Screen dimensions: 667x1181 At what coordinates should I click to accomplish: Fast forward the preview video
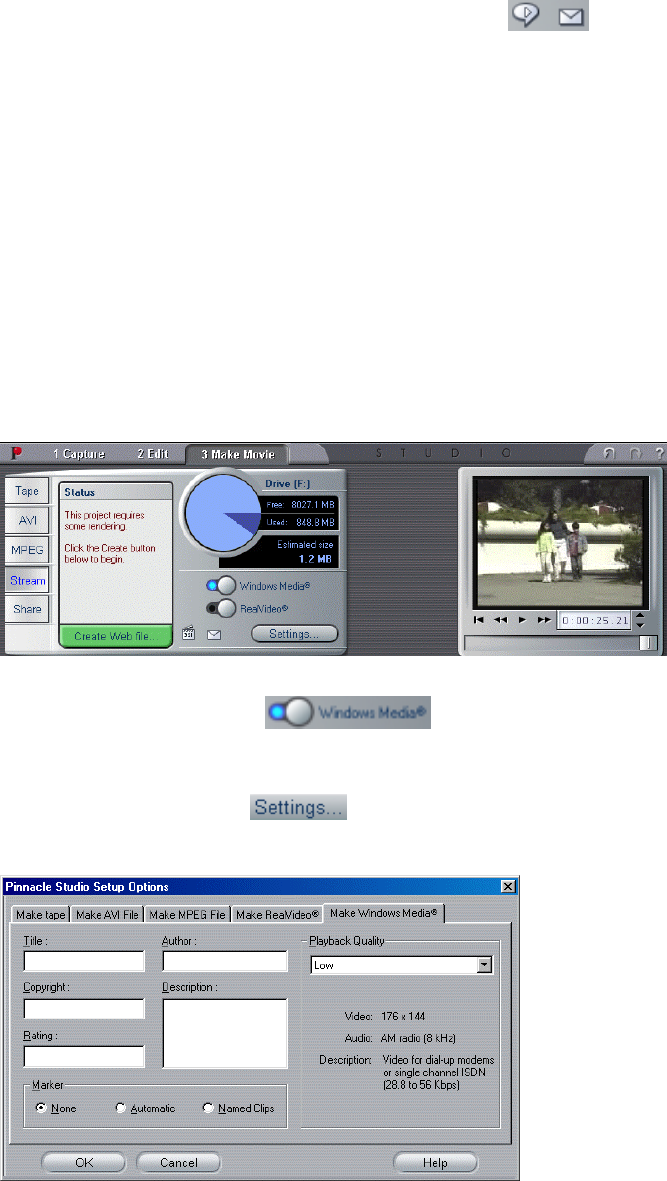point(544,620)
